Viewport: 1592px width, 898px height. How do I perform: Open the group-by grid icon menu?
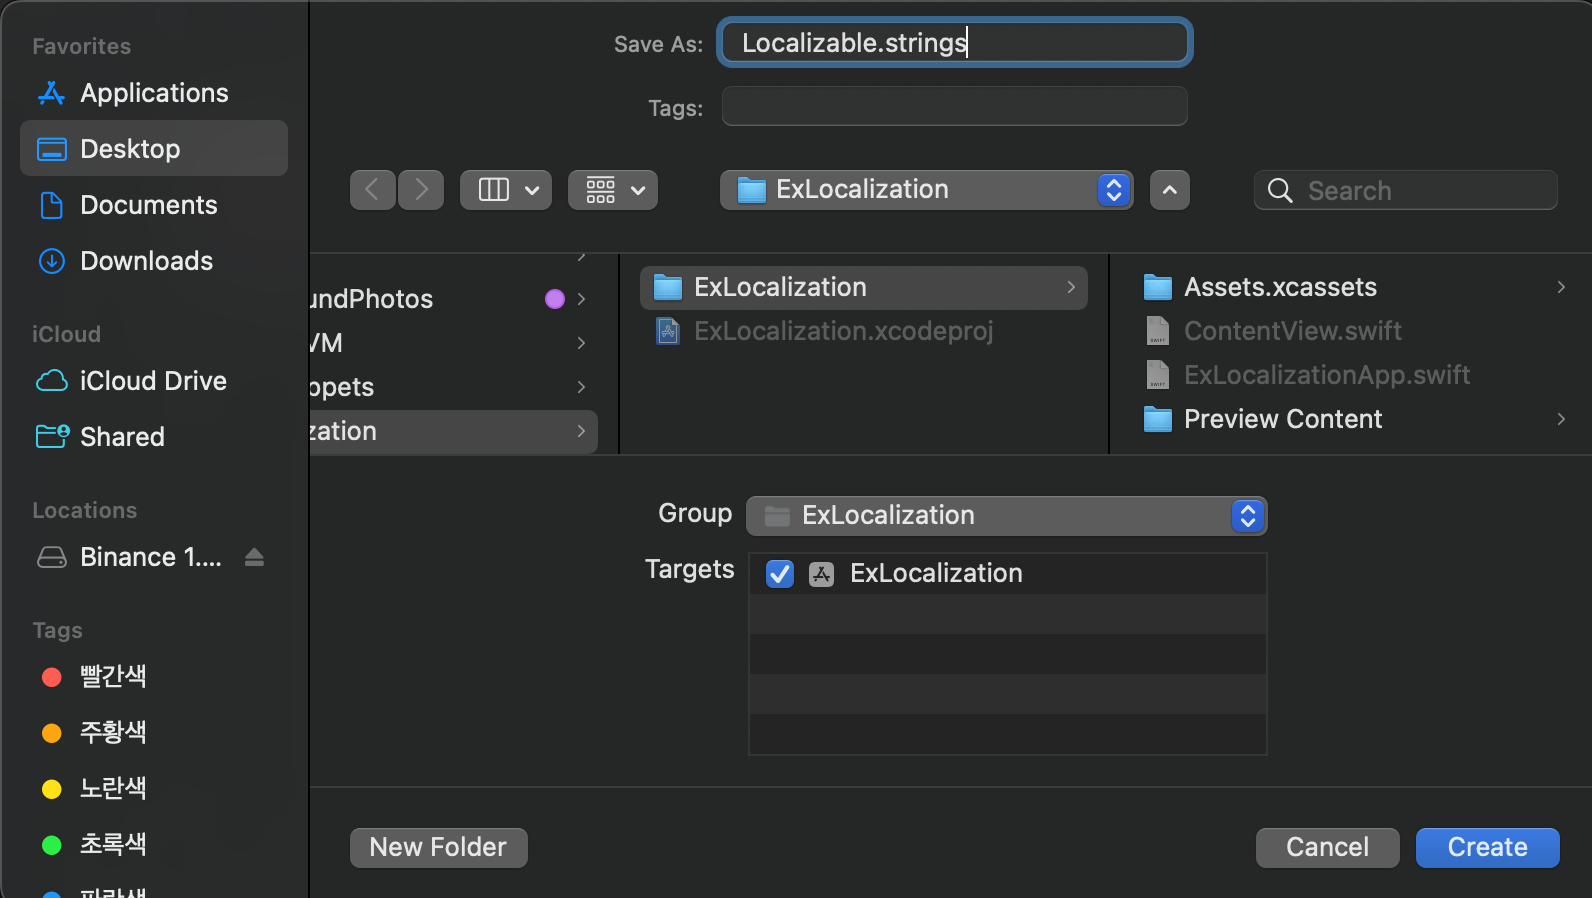coord(613,190)
